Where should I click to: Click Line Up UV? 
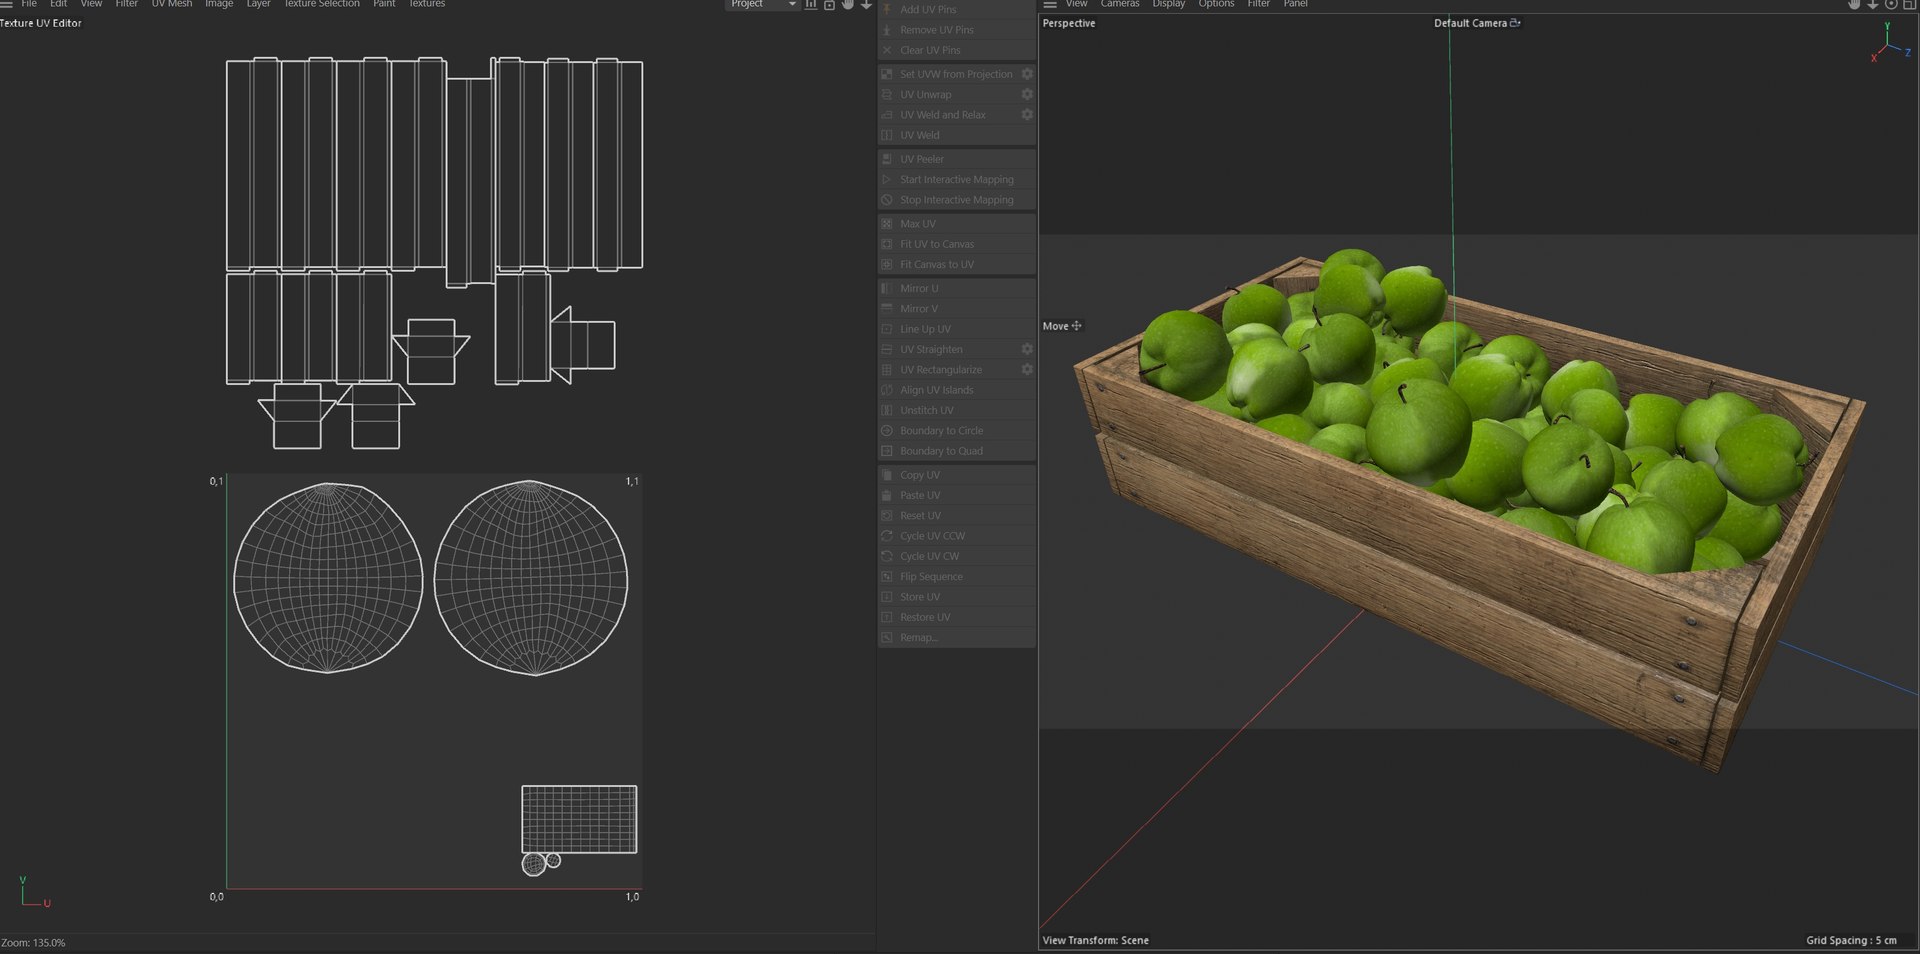[956, 329]
